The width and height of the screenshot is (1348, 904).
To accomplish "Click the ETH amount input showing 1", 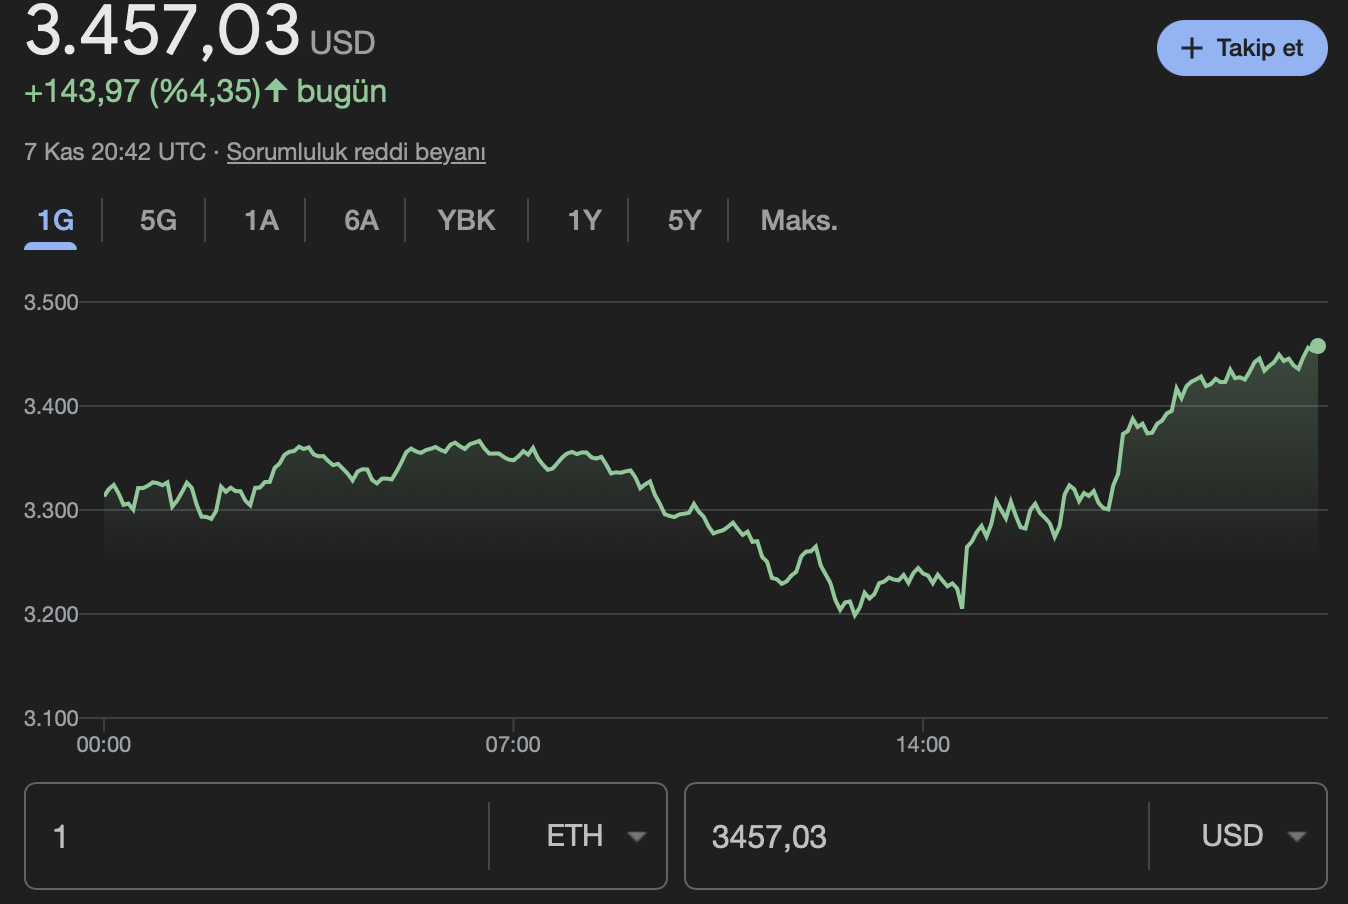I will [200, 836].
